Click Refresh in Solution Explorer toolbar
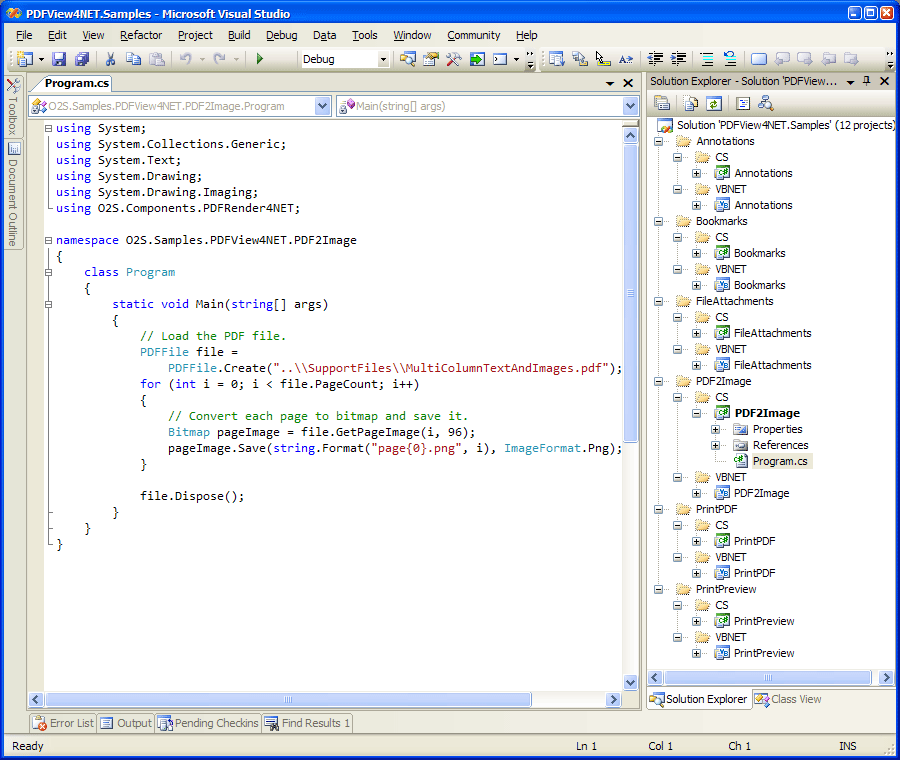Viewport: 900px width, 760px height. 714,103
